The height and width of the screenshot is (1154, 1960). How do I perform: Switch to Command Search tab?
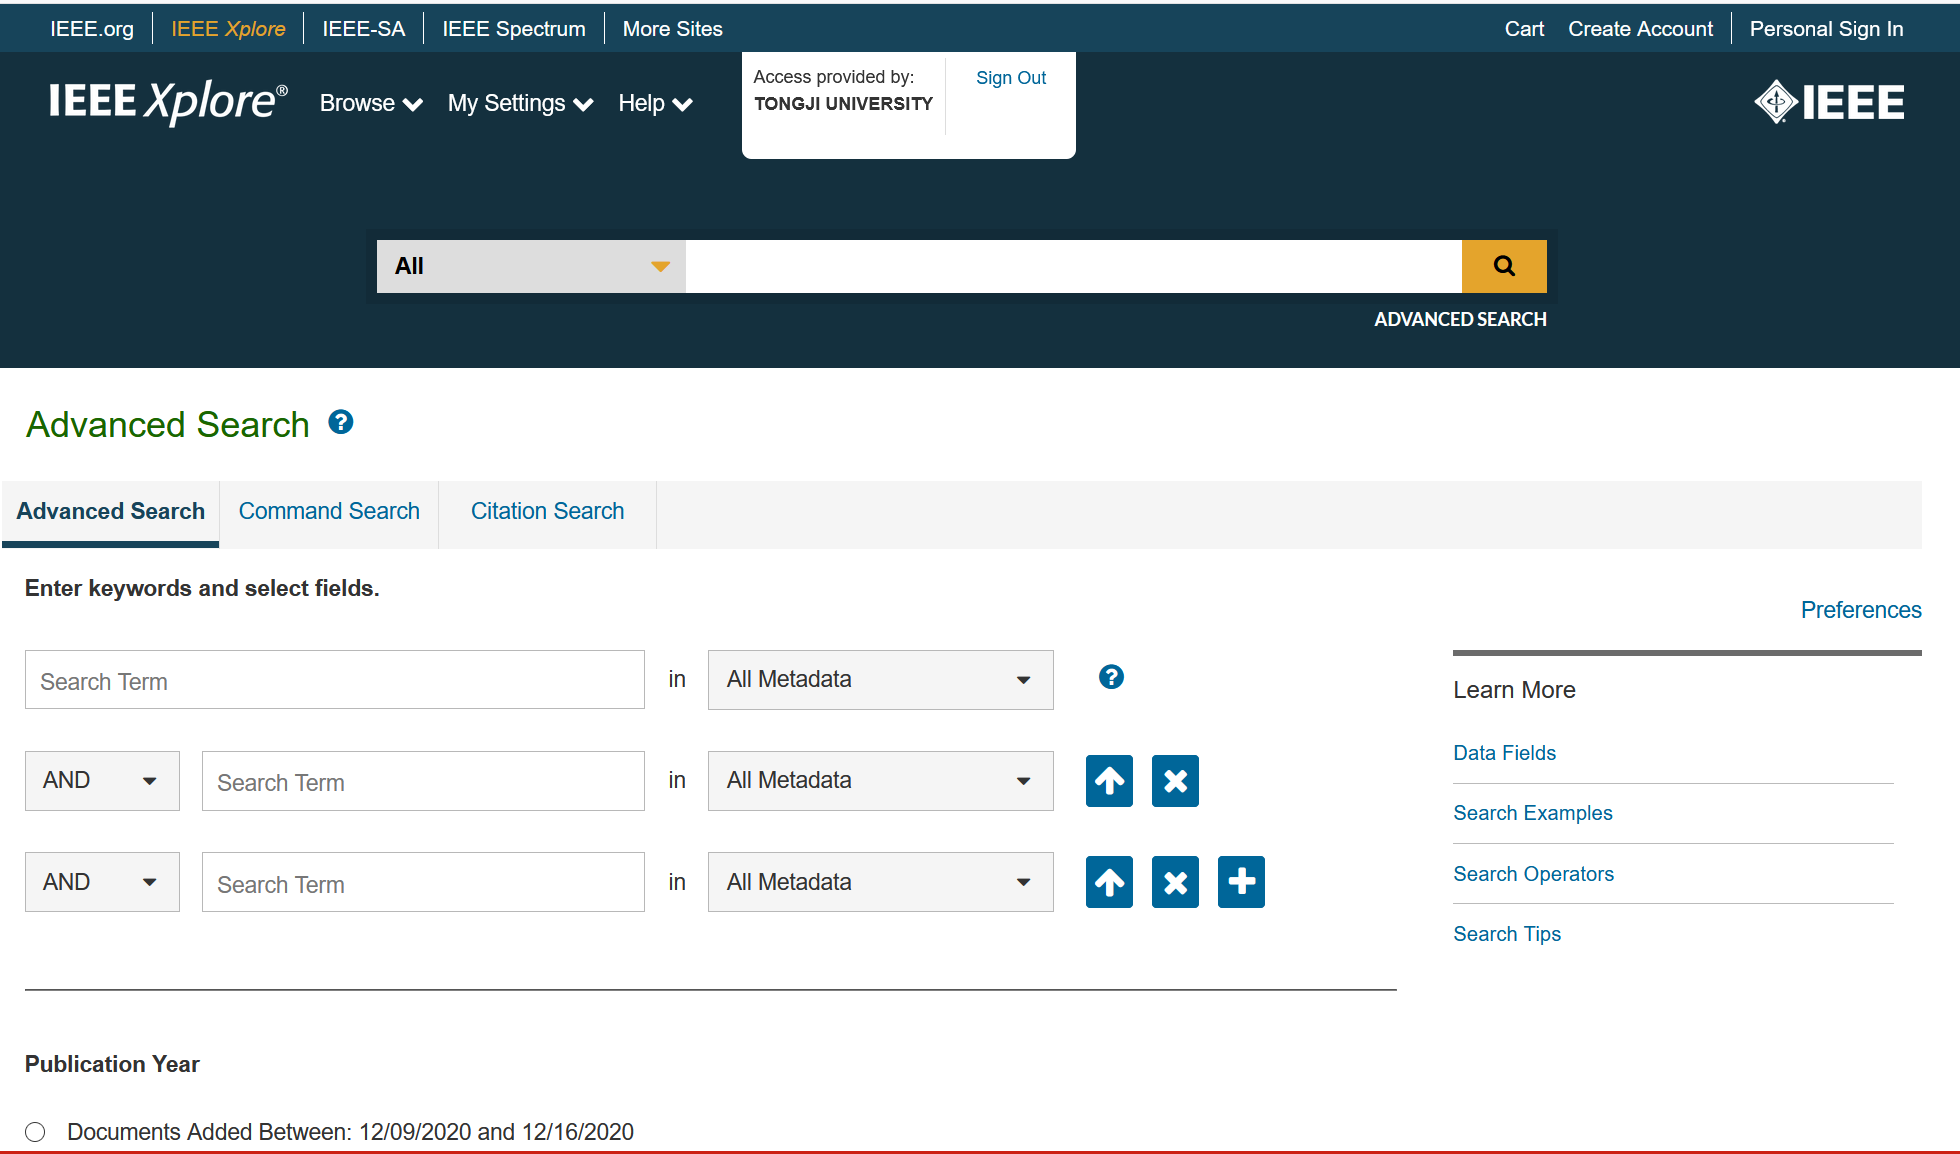329,512
